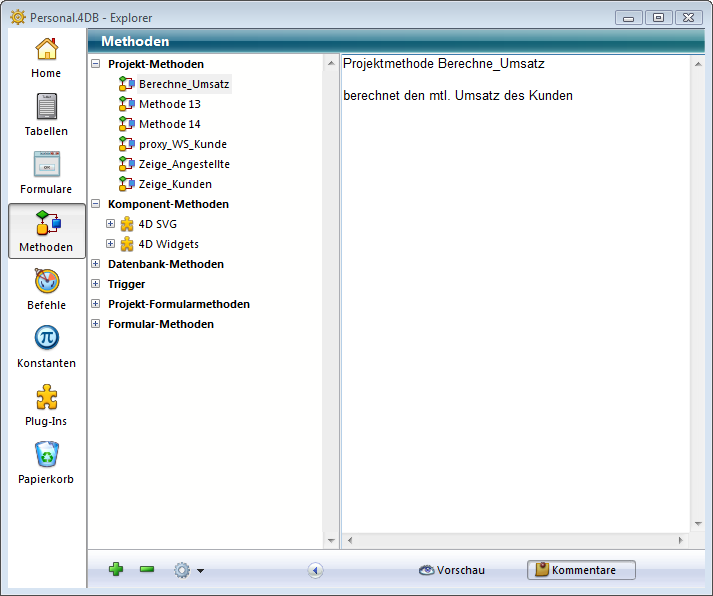Open the Formulare page
This screenshot has height=596, width=713.
(x=46, y=173)
